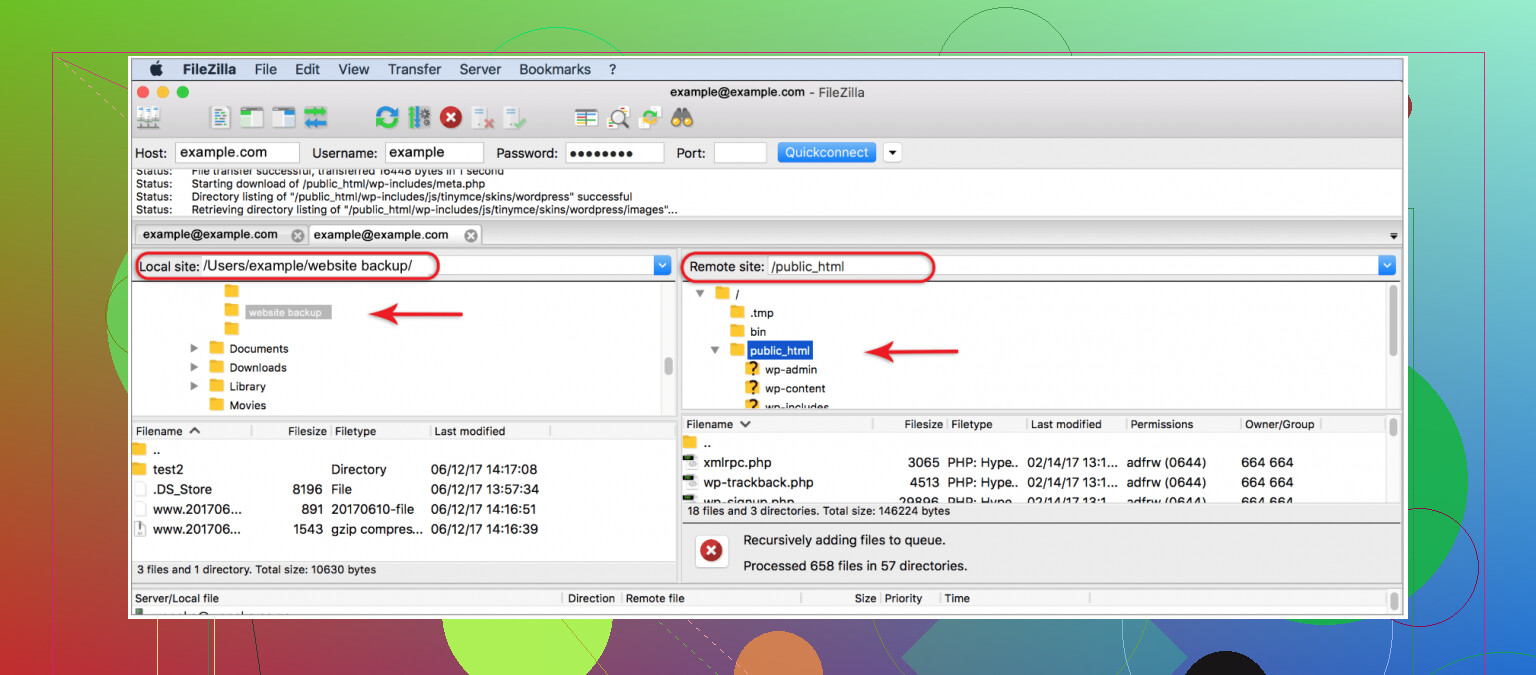The image size is (1536, 675).
Task: Open Quickconnect history dropdown arrow
Action: pos(892,153)
